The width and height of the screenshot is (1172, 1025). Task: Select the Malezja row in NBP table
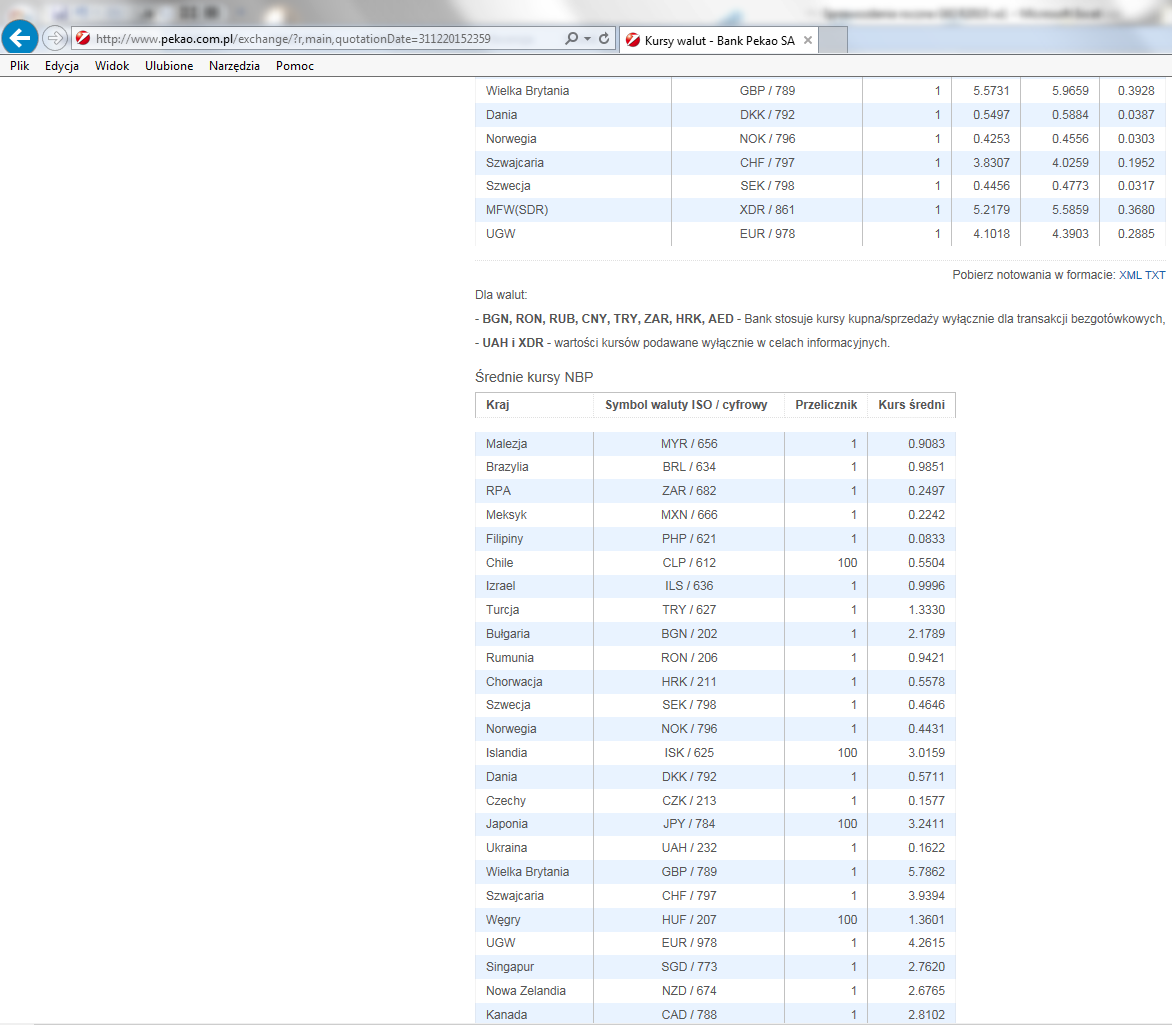(x=715, y=443)
